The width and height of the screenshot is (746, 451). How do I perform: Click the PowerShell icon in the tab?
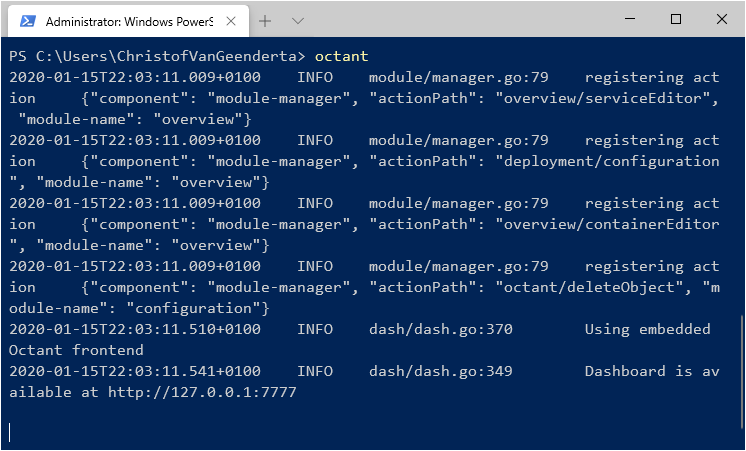(x=28, y=21)
